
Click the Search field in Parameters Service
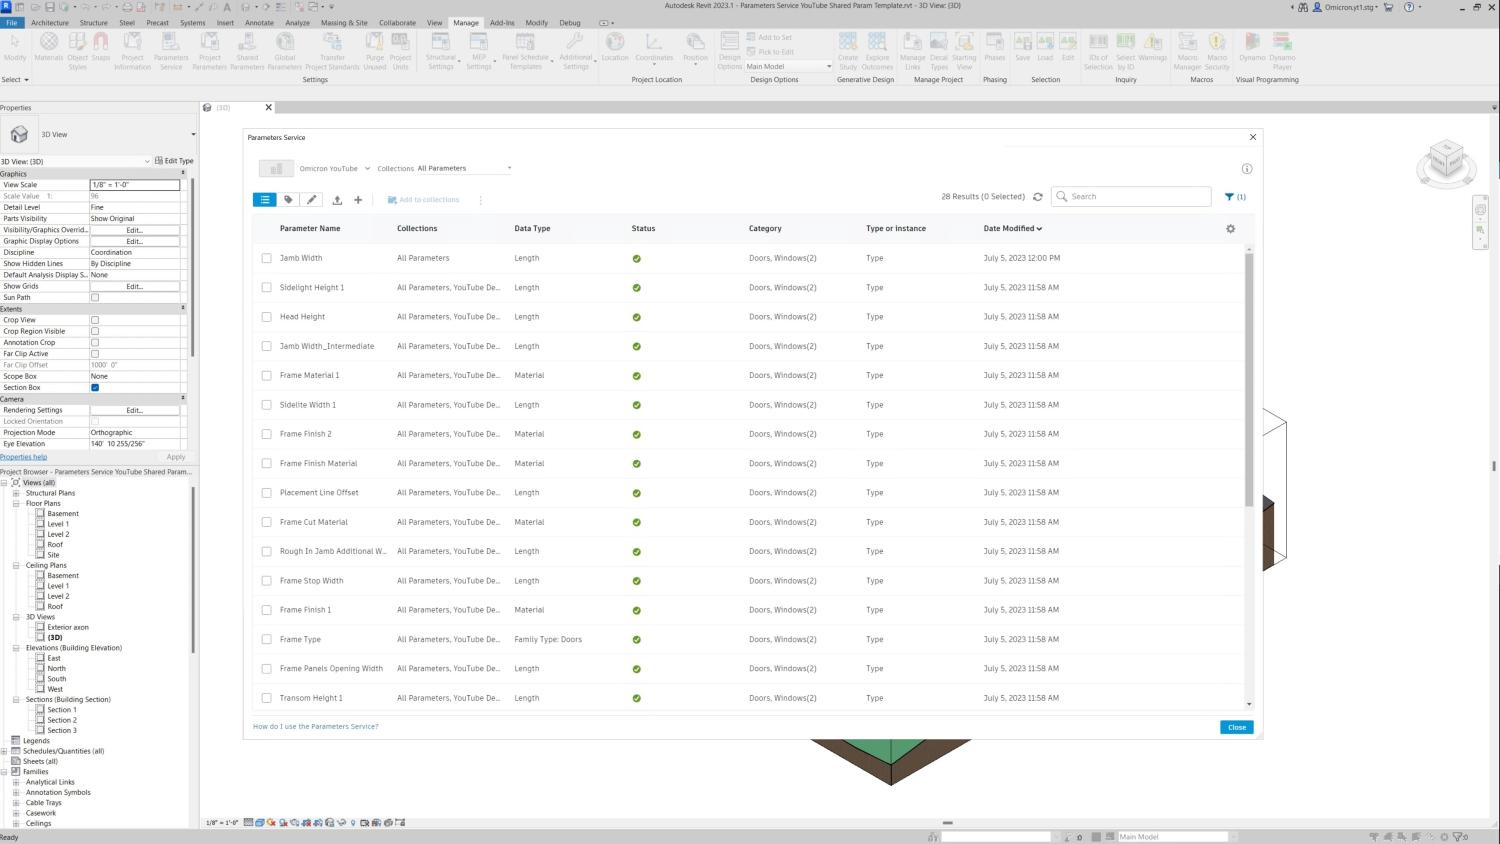pyautogui.click(x=1131, y=197)
